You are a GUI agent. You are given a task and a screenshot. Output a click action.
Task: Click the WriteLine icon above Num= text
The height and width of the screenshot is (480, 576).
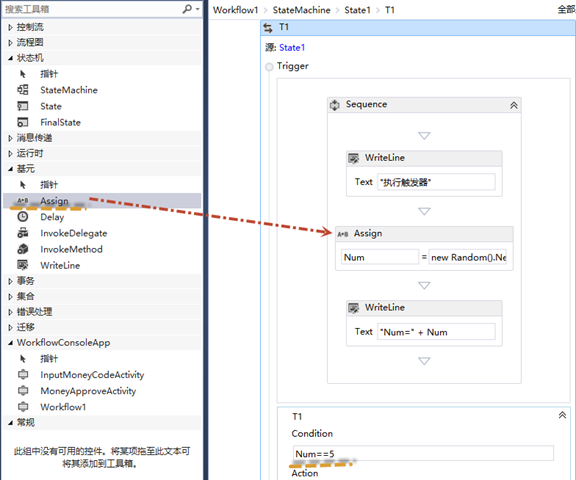353,308
